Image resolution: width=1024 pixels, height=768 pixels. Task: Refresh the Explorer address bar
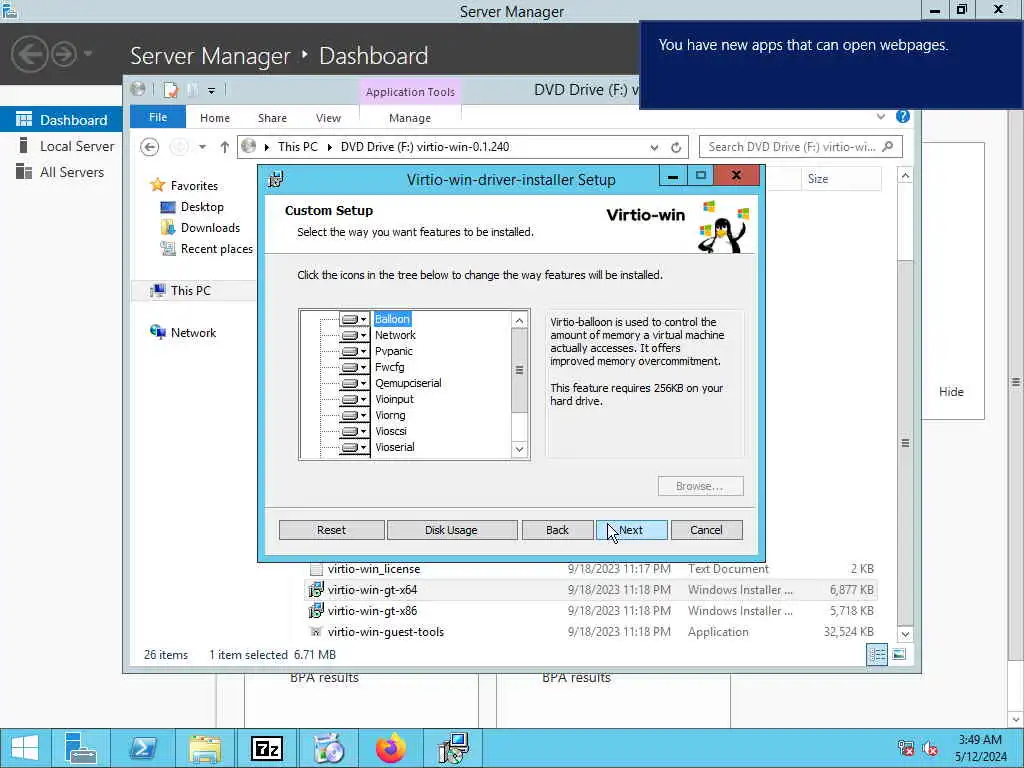point(676,147)
